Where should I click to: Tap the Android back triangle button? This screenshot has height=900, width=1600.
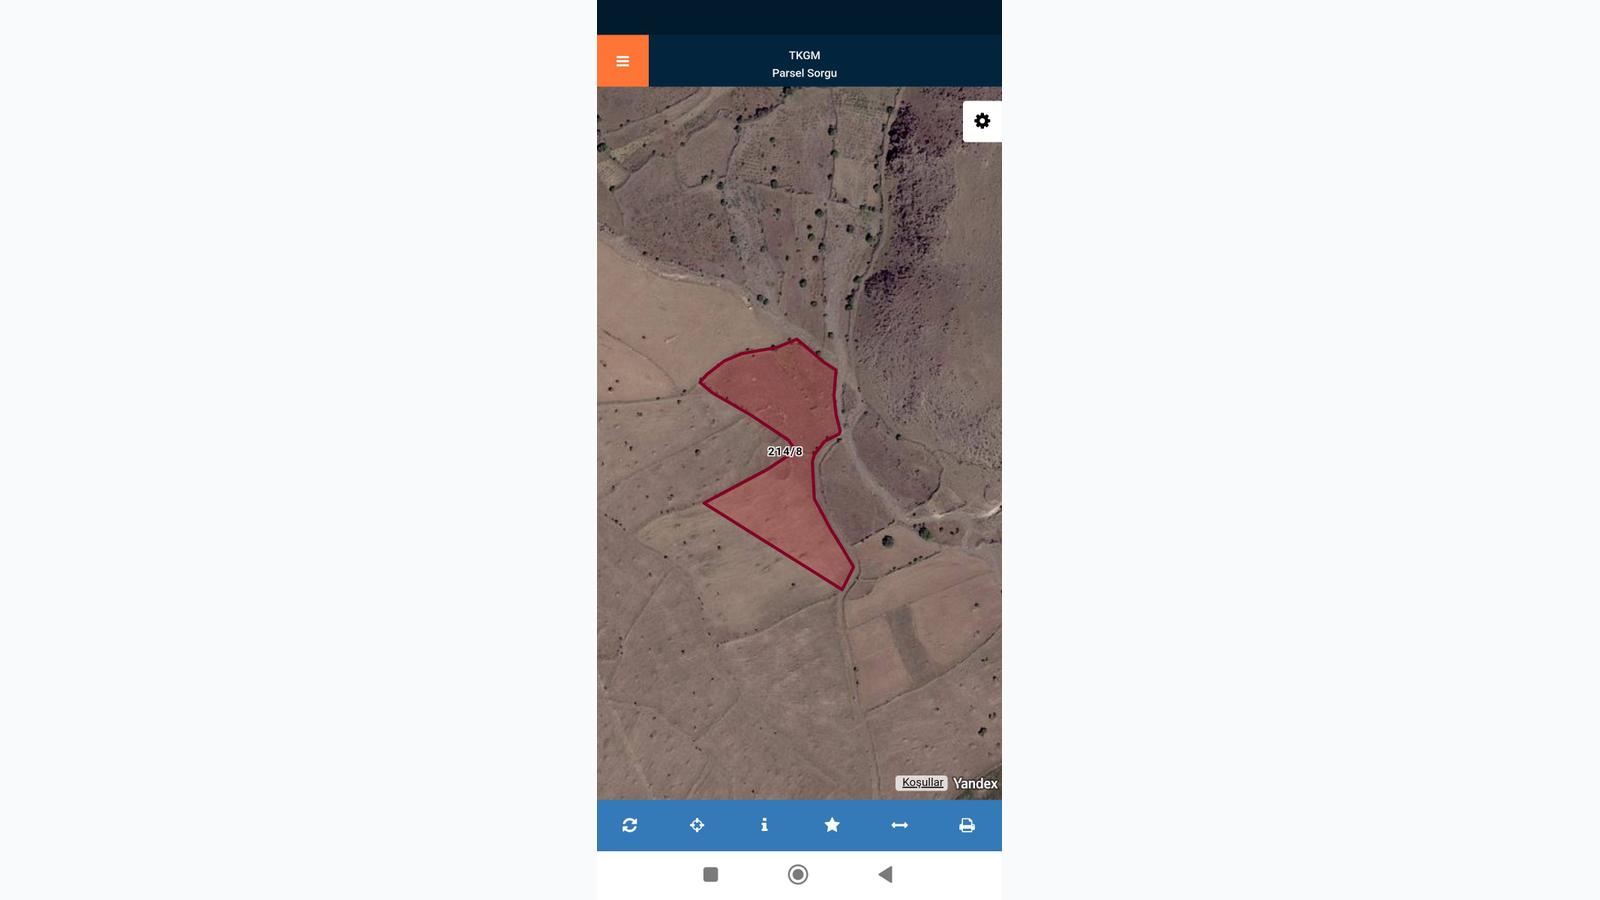tap(885, 874)
